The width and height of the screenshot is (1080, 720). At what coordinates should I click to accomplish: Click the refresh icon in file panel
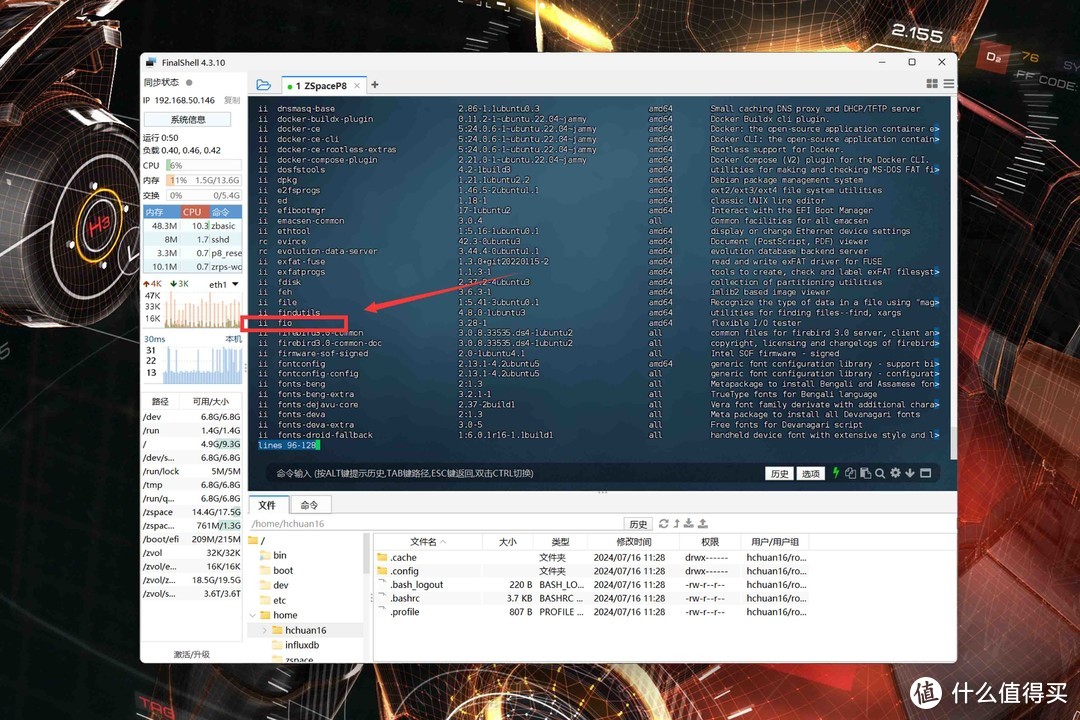coord(664,523)
